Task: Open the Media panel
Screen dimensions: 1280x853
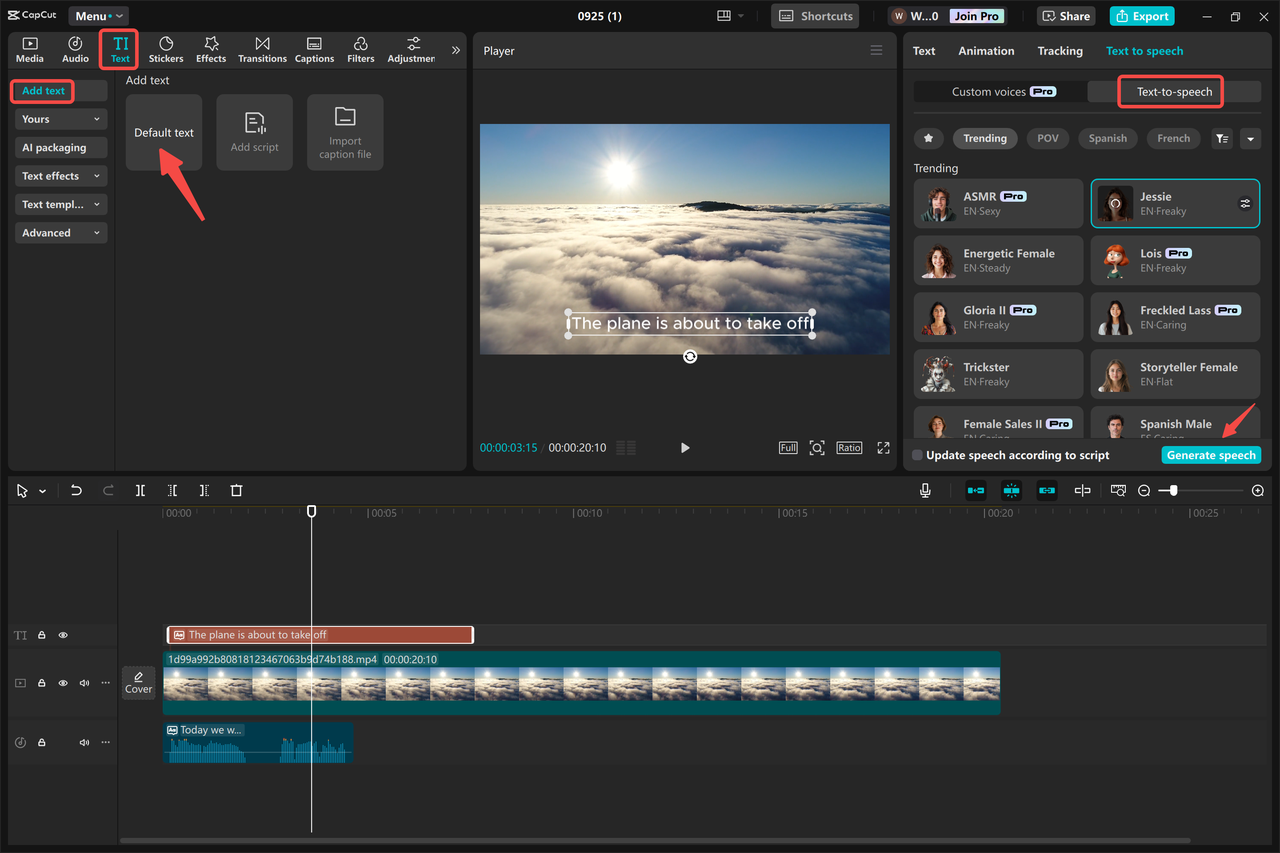Action: (x=29, y=48)
